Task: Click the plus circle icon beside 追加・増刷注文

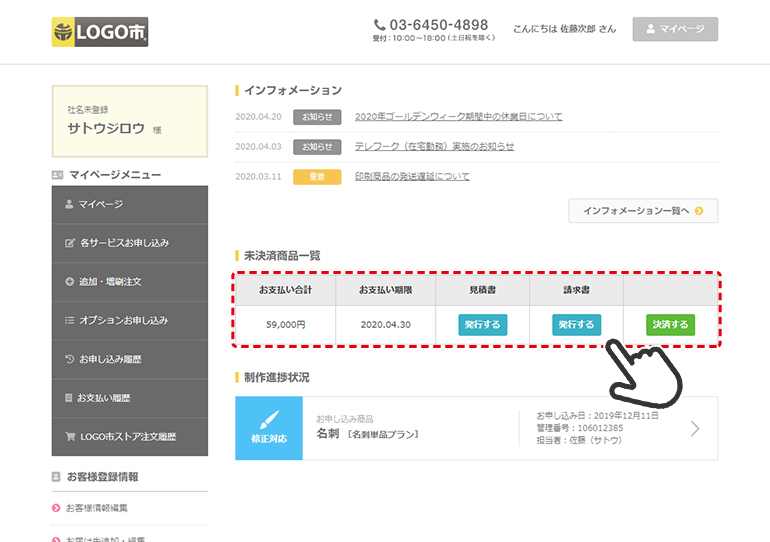Action: point(70,282)
